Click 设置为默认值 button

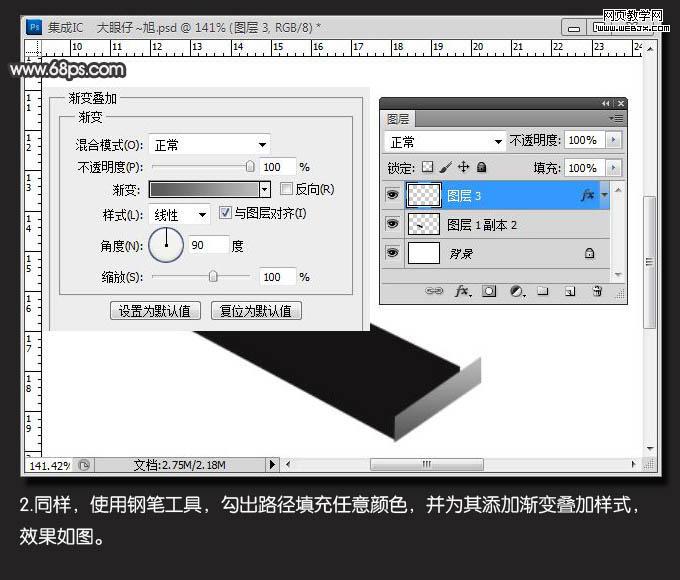pos(155,311)
